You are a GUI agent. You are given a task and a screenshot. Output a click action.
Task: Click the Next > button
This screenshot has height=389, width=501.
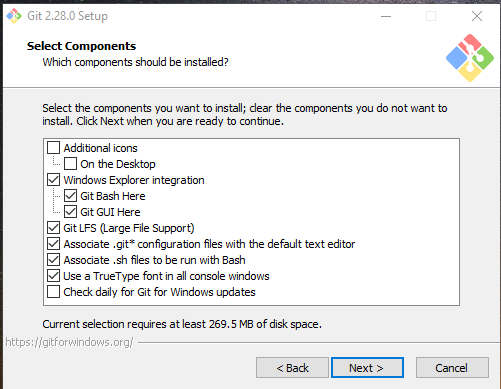tap(367, 368)
